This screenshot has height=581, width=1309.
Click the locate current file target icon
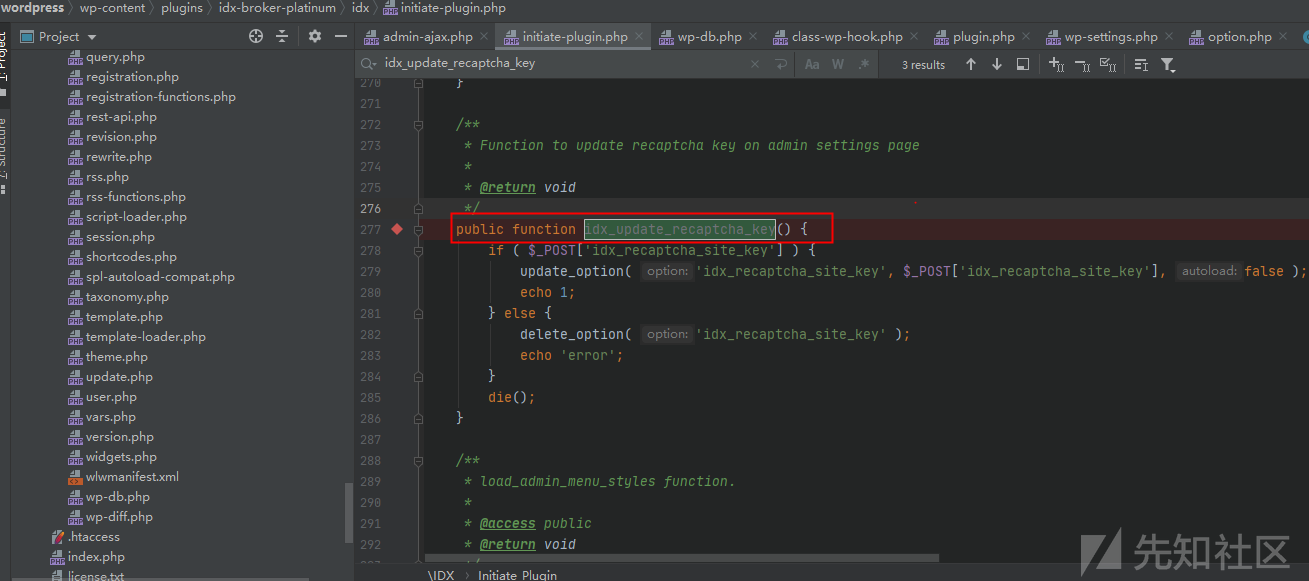point(256,36)
